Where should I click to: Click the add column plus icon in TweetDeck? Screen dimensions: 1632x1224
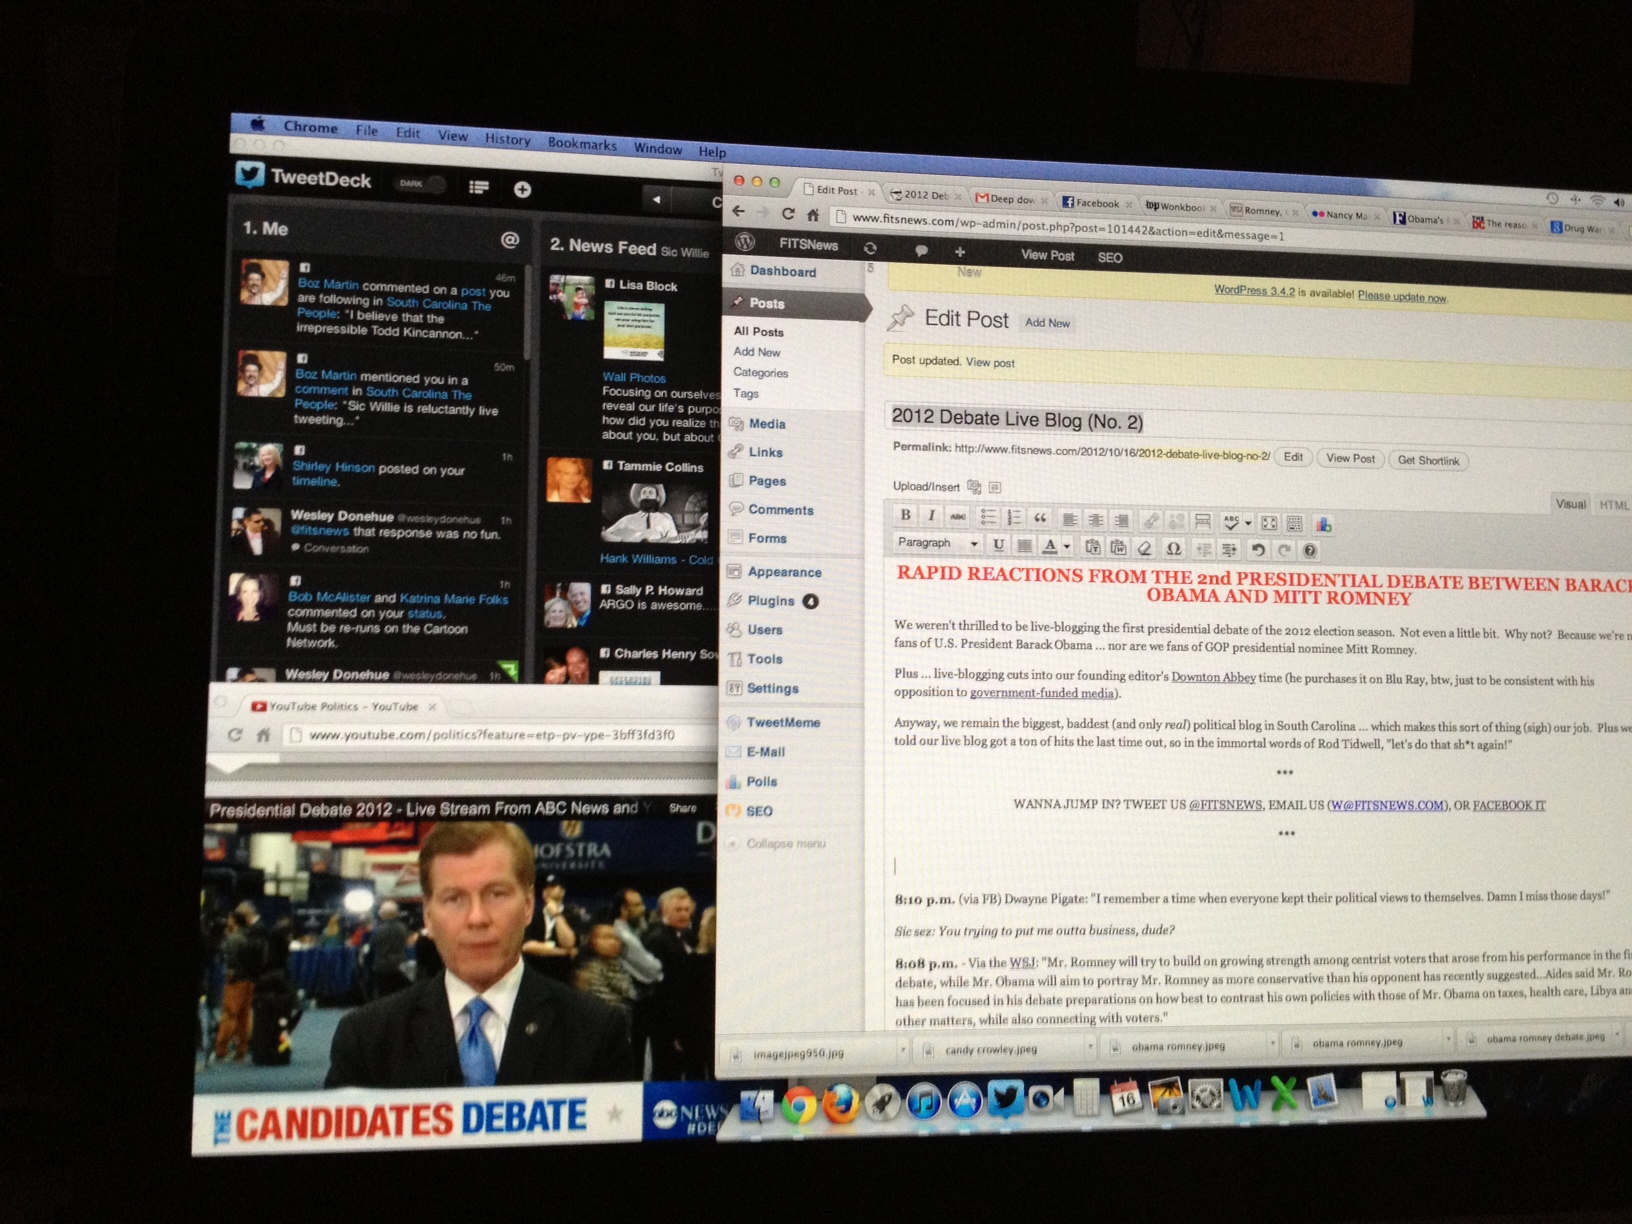coord(522,189)
